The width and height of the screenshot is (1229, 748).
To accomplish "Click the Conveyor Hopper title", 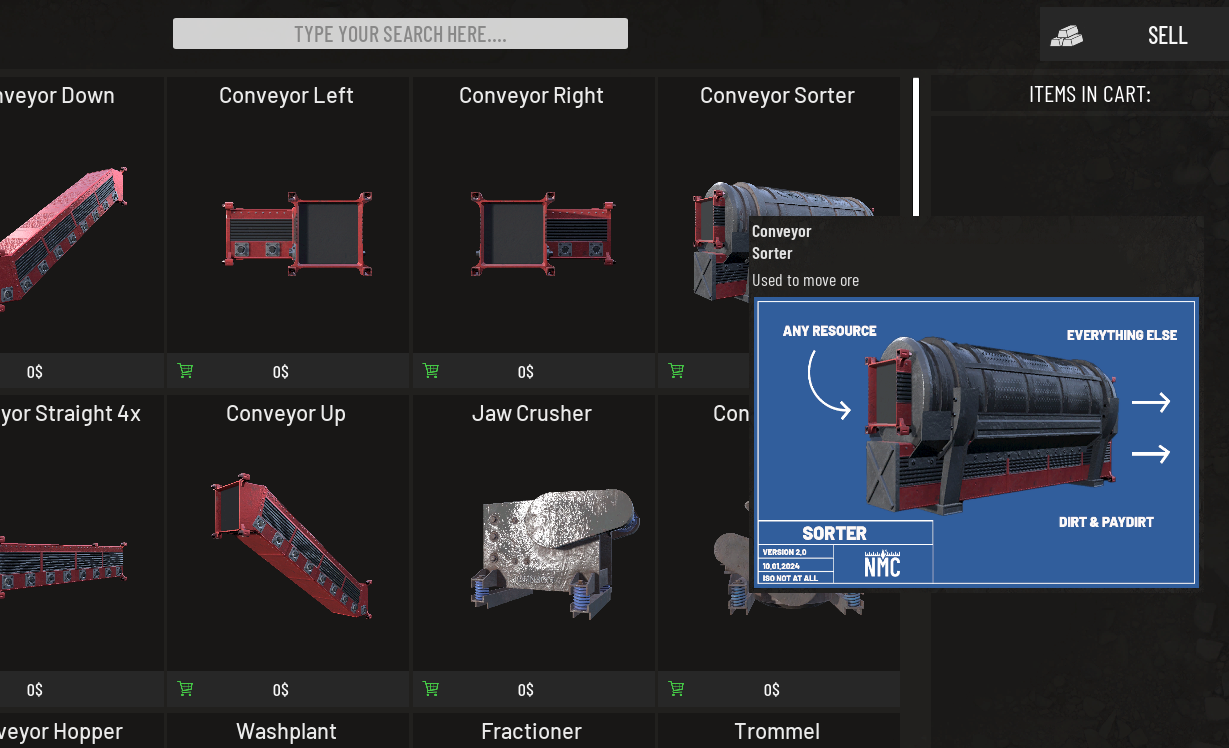I will 61,732.
